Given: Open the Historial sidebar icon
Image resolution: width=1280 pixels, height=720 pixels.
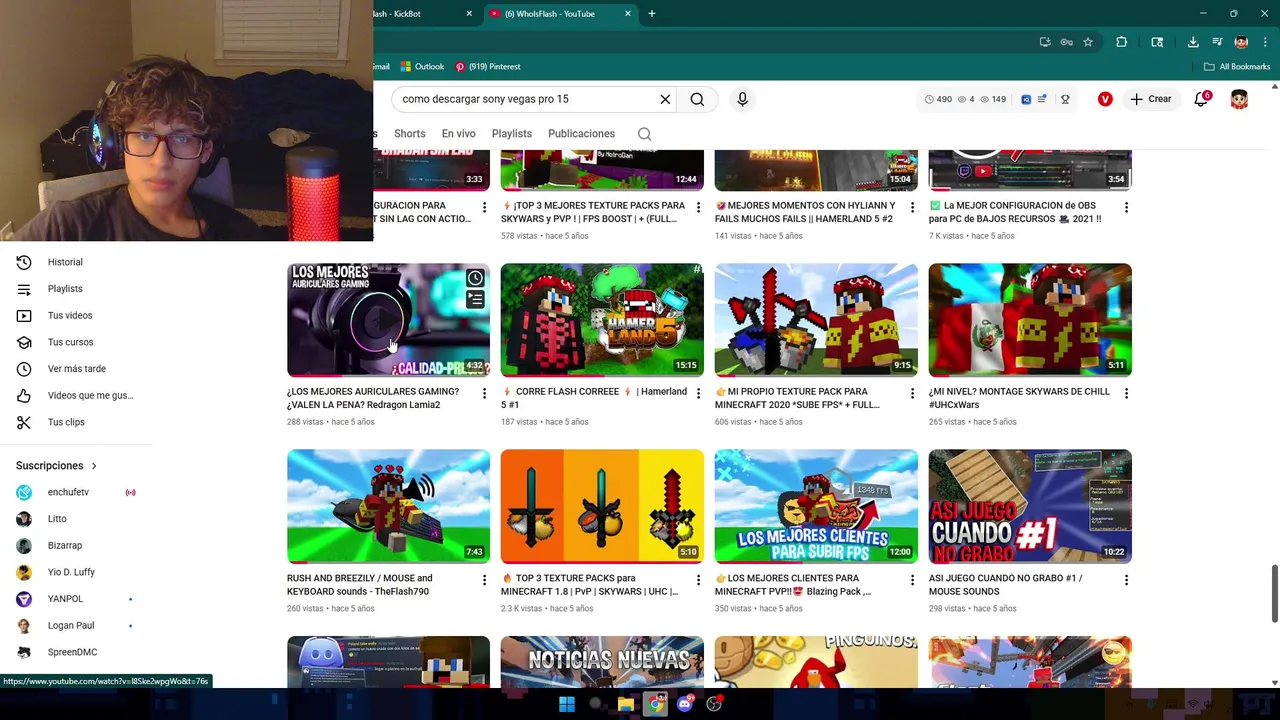Looking at the screenshot, I should [x=24, y=262].
